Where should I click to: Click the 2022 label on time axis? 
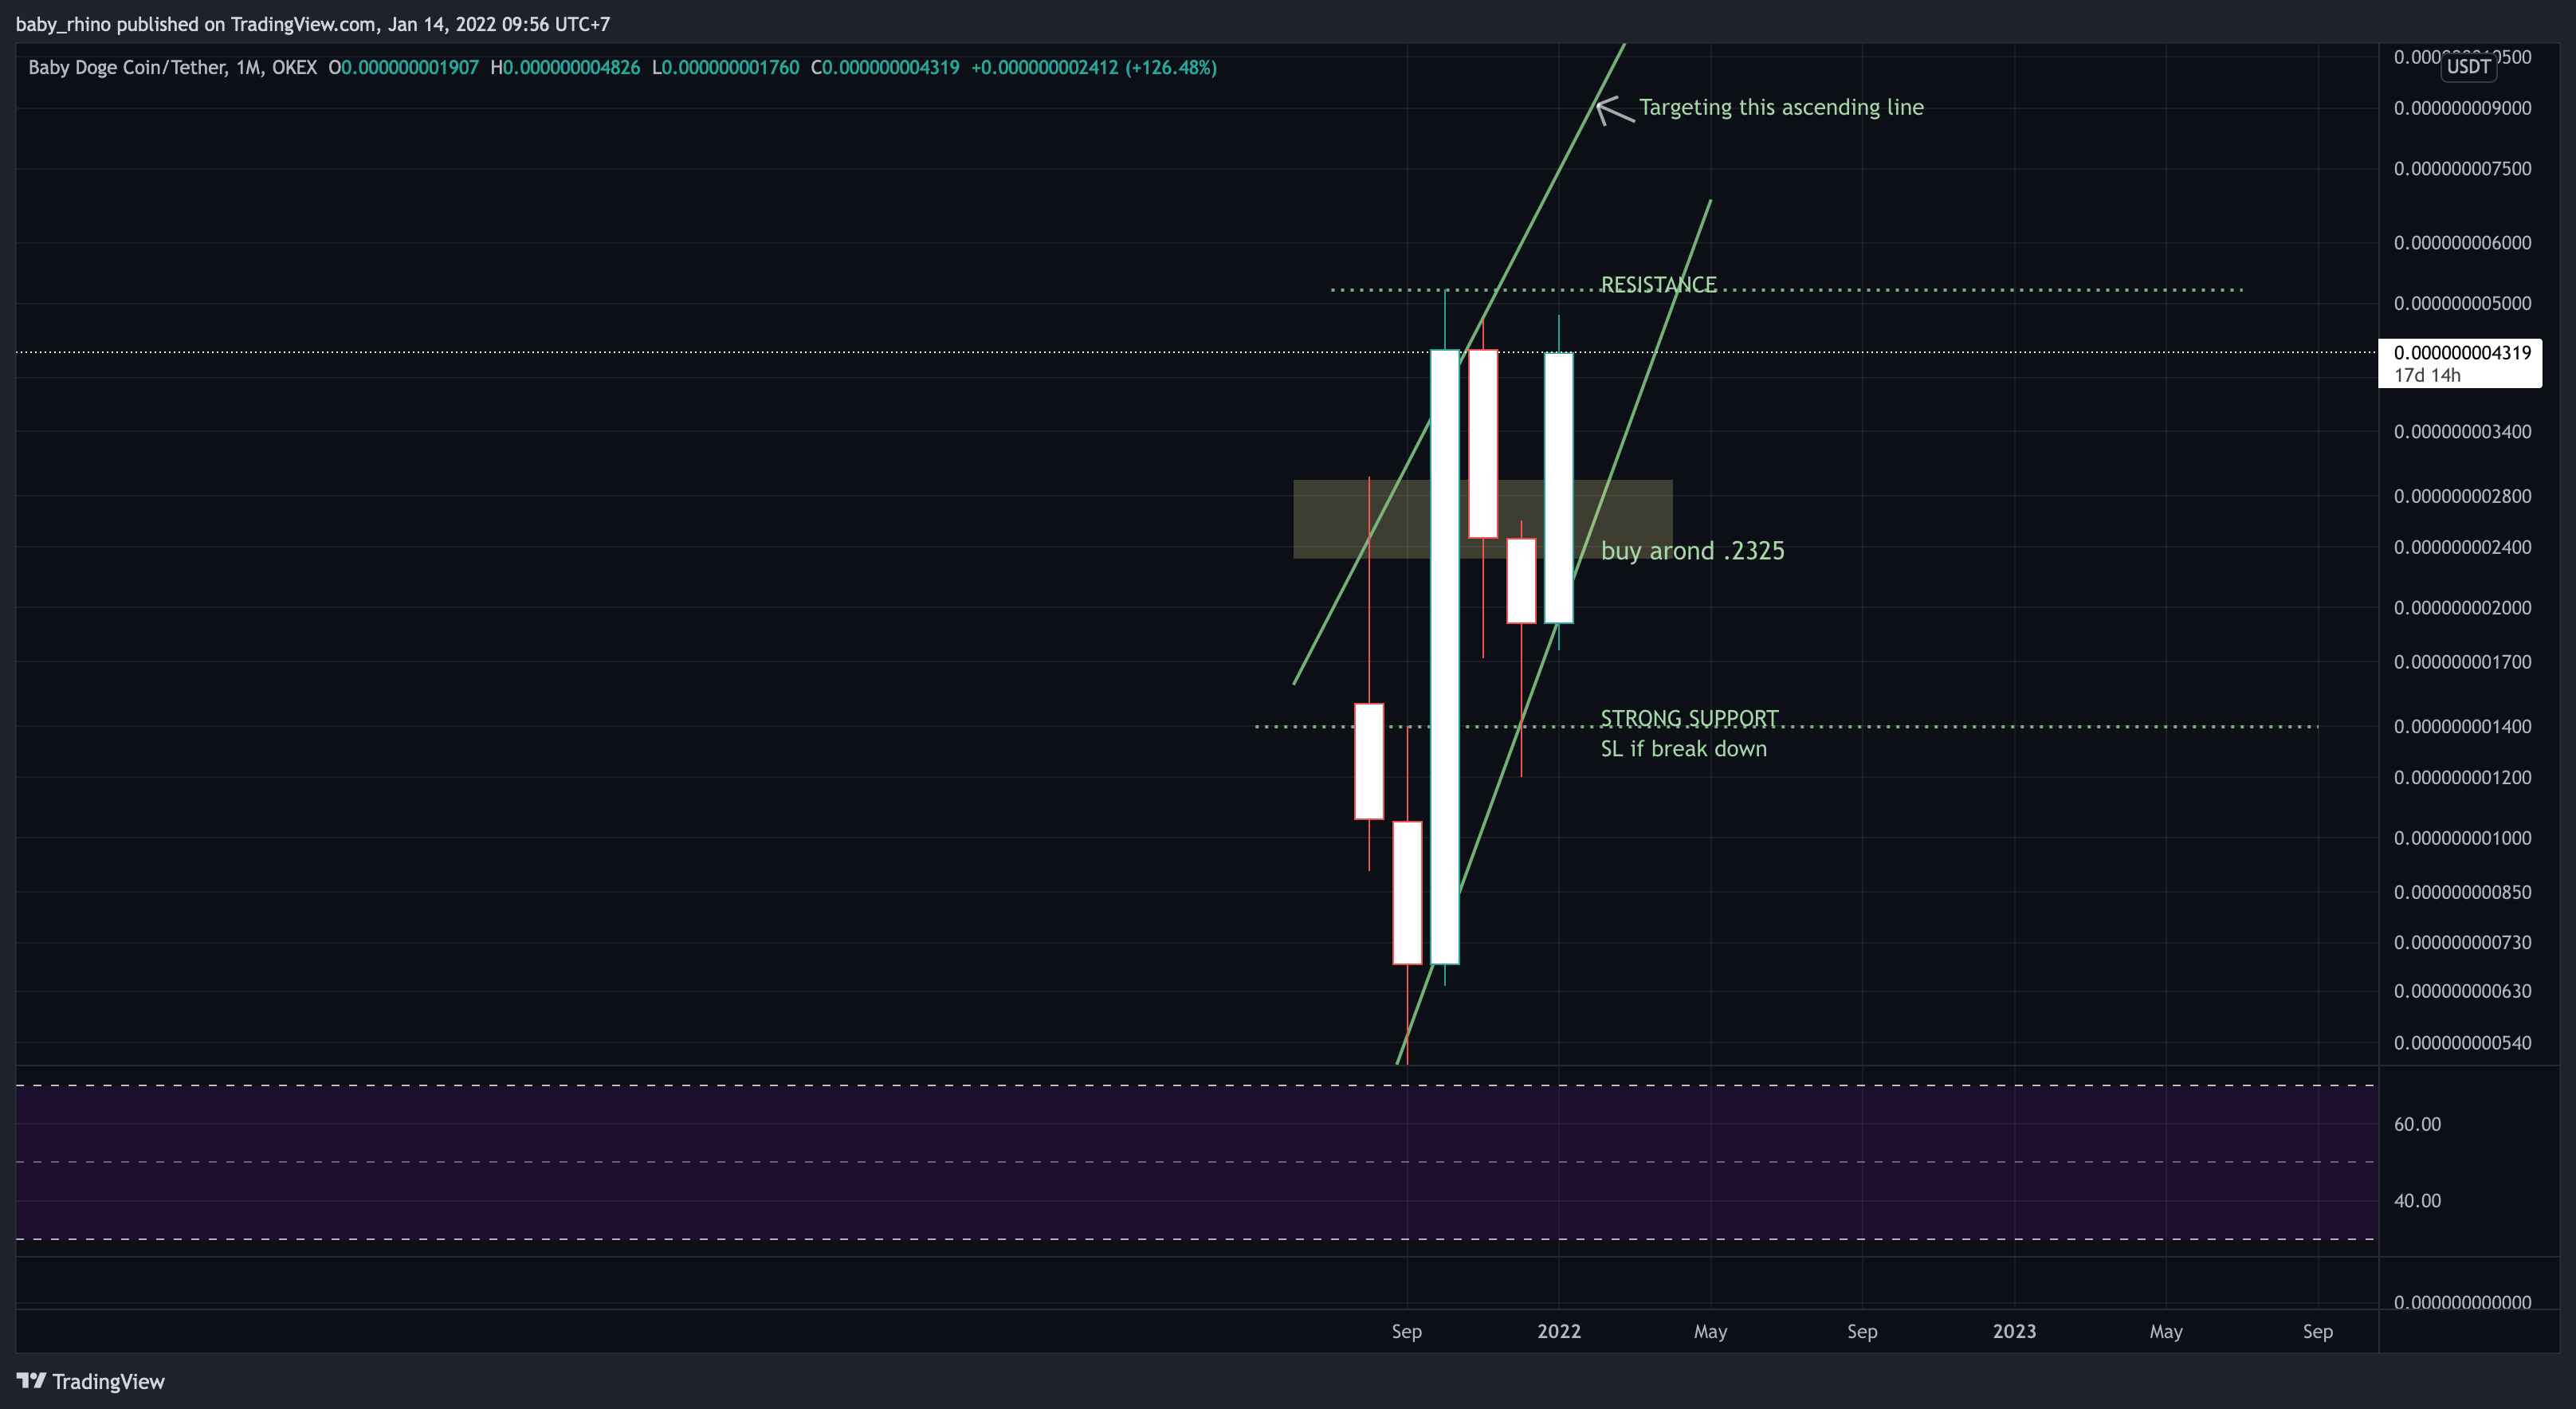point(1559,1331)
